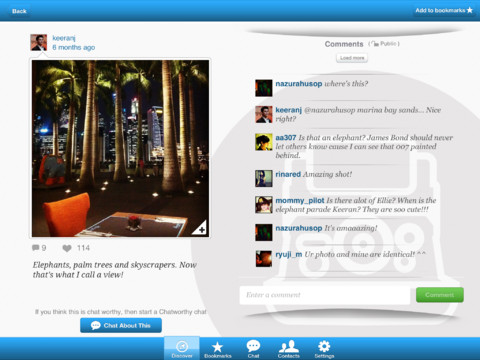Click Add to bookmarks star
Viewport: 480px width, 360px height.
(444, 10)
